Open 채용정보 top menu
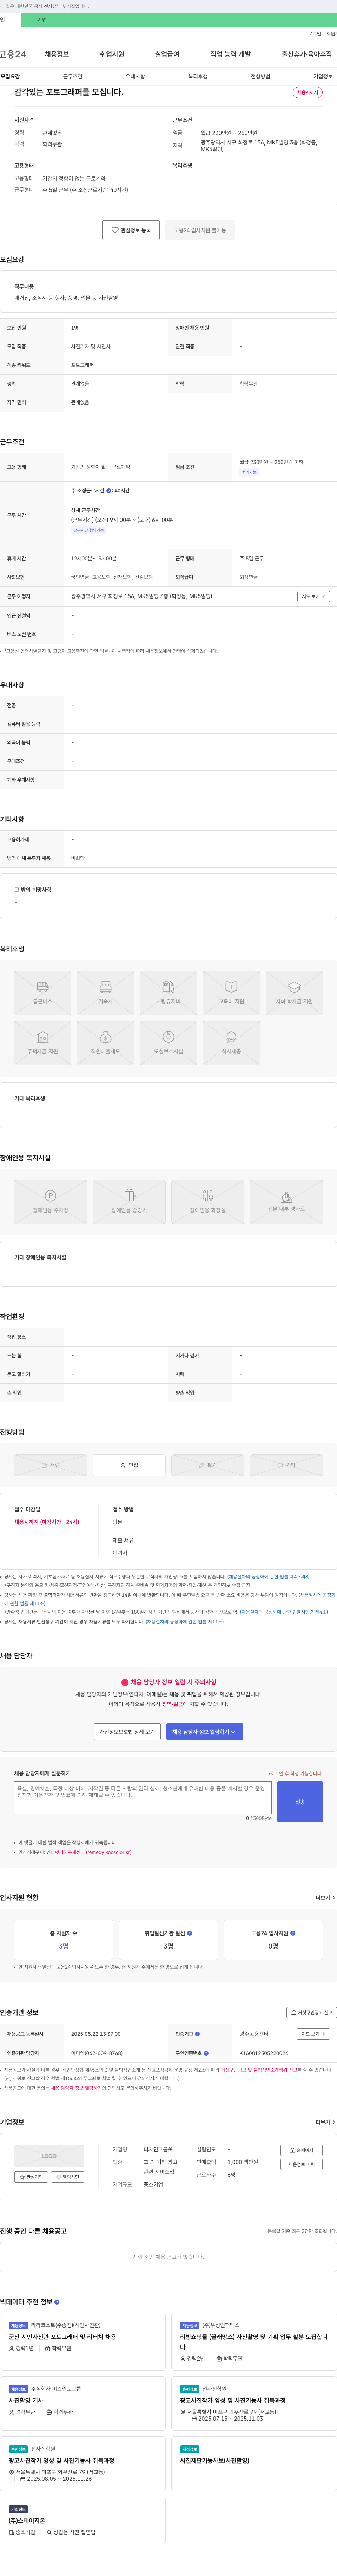337x2576 pixels. [57, 54]
